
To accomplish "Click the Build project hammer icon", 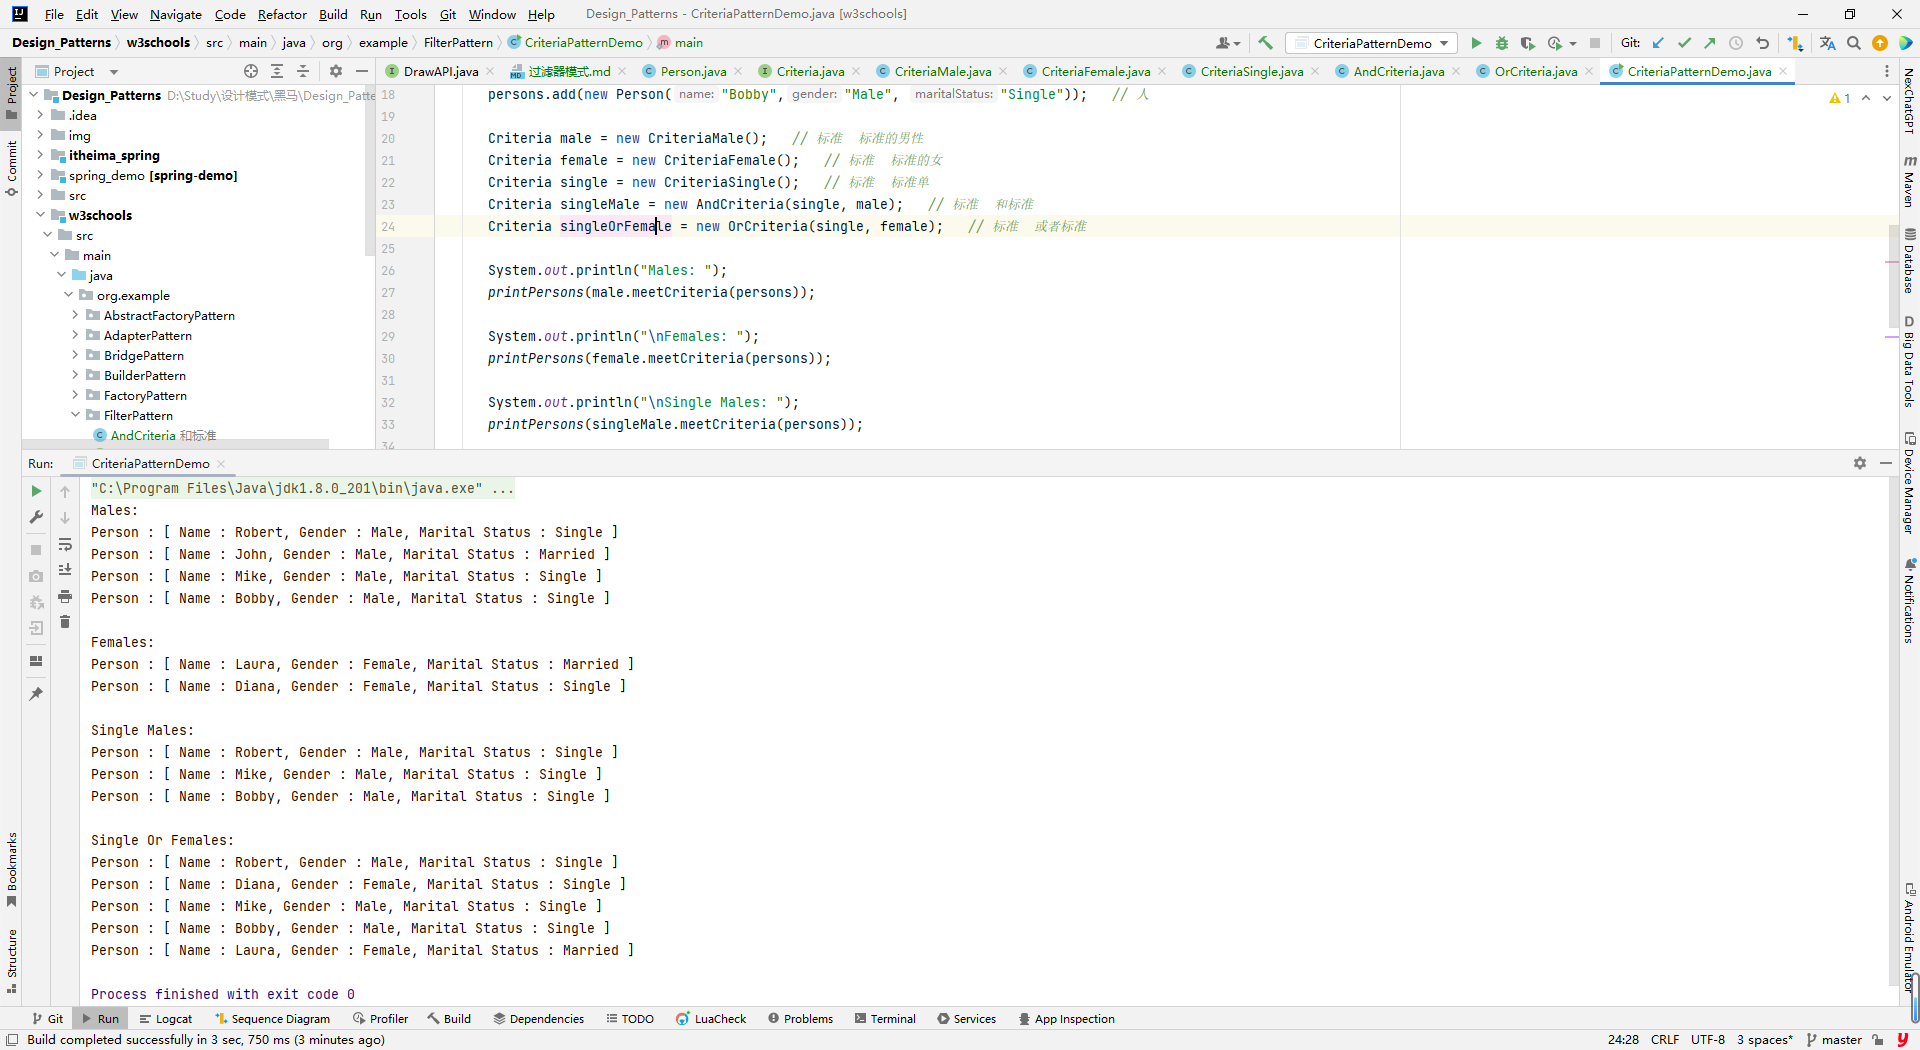I will pos(1265,43).
